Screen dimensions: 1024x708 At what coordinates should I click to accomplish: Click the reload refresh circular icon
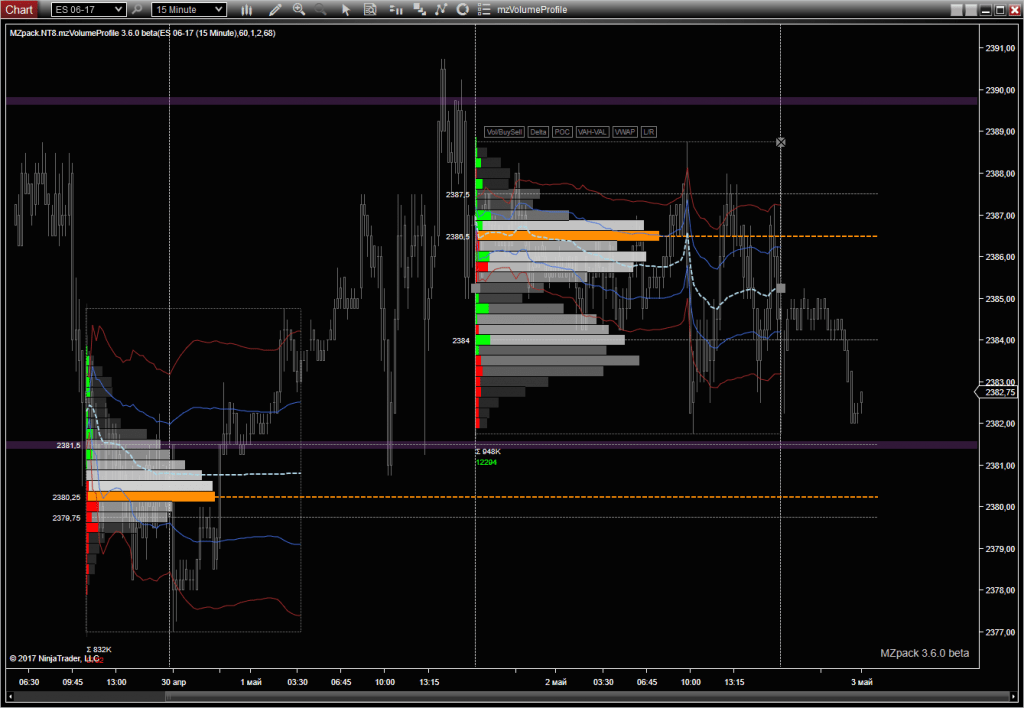pos(462,9)
